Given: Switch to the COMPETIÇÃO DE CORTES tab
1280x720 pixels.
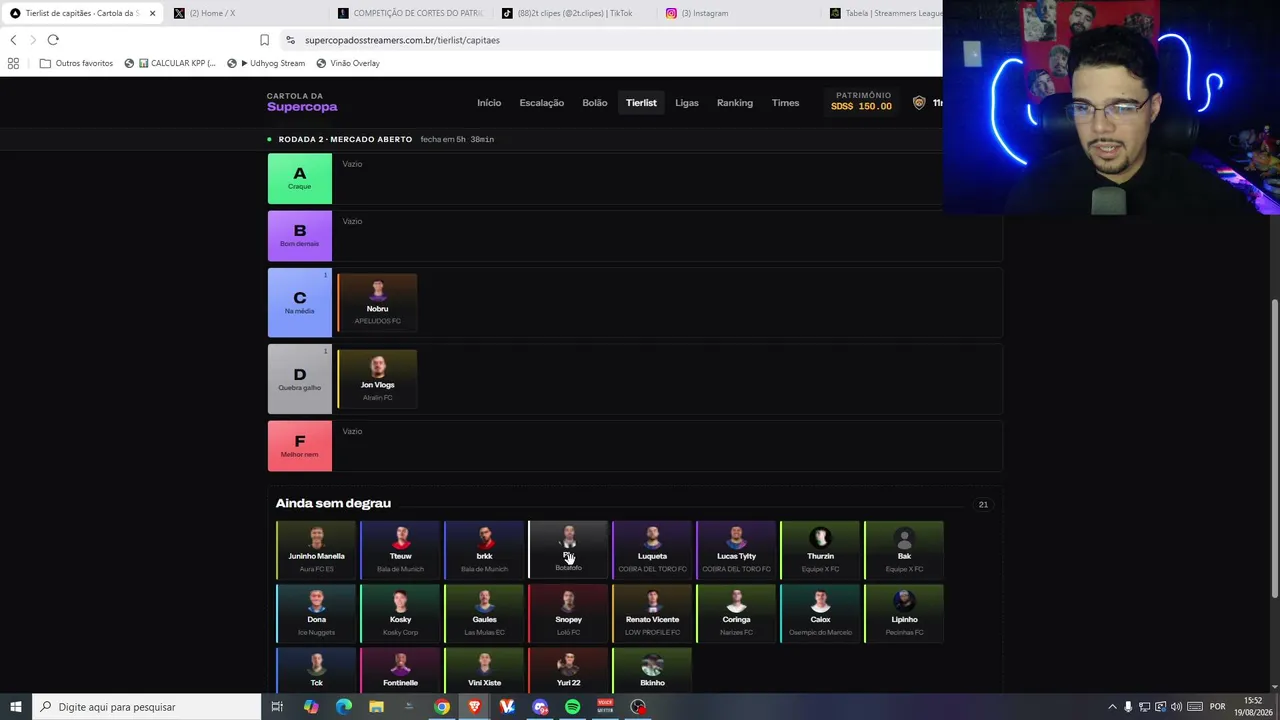Looking at the screenshot, I should 410,13.
